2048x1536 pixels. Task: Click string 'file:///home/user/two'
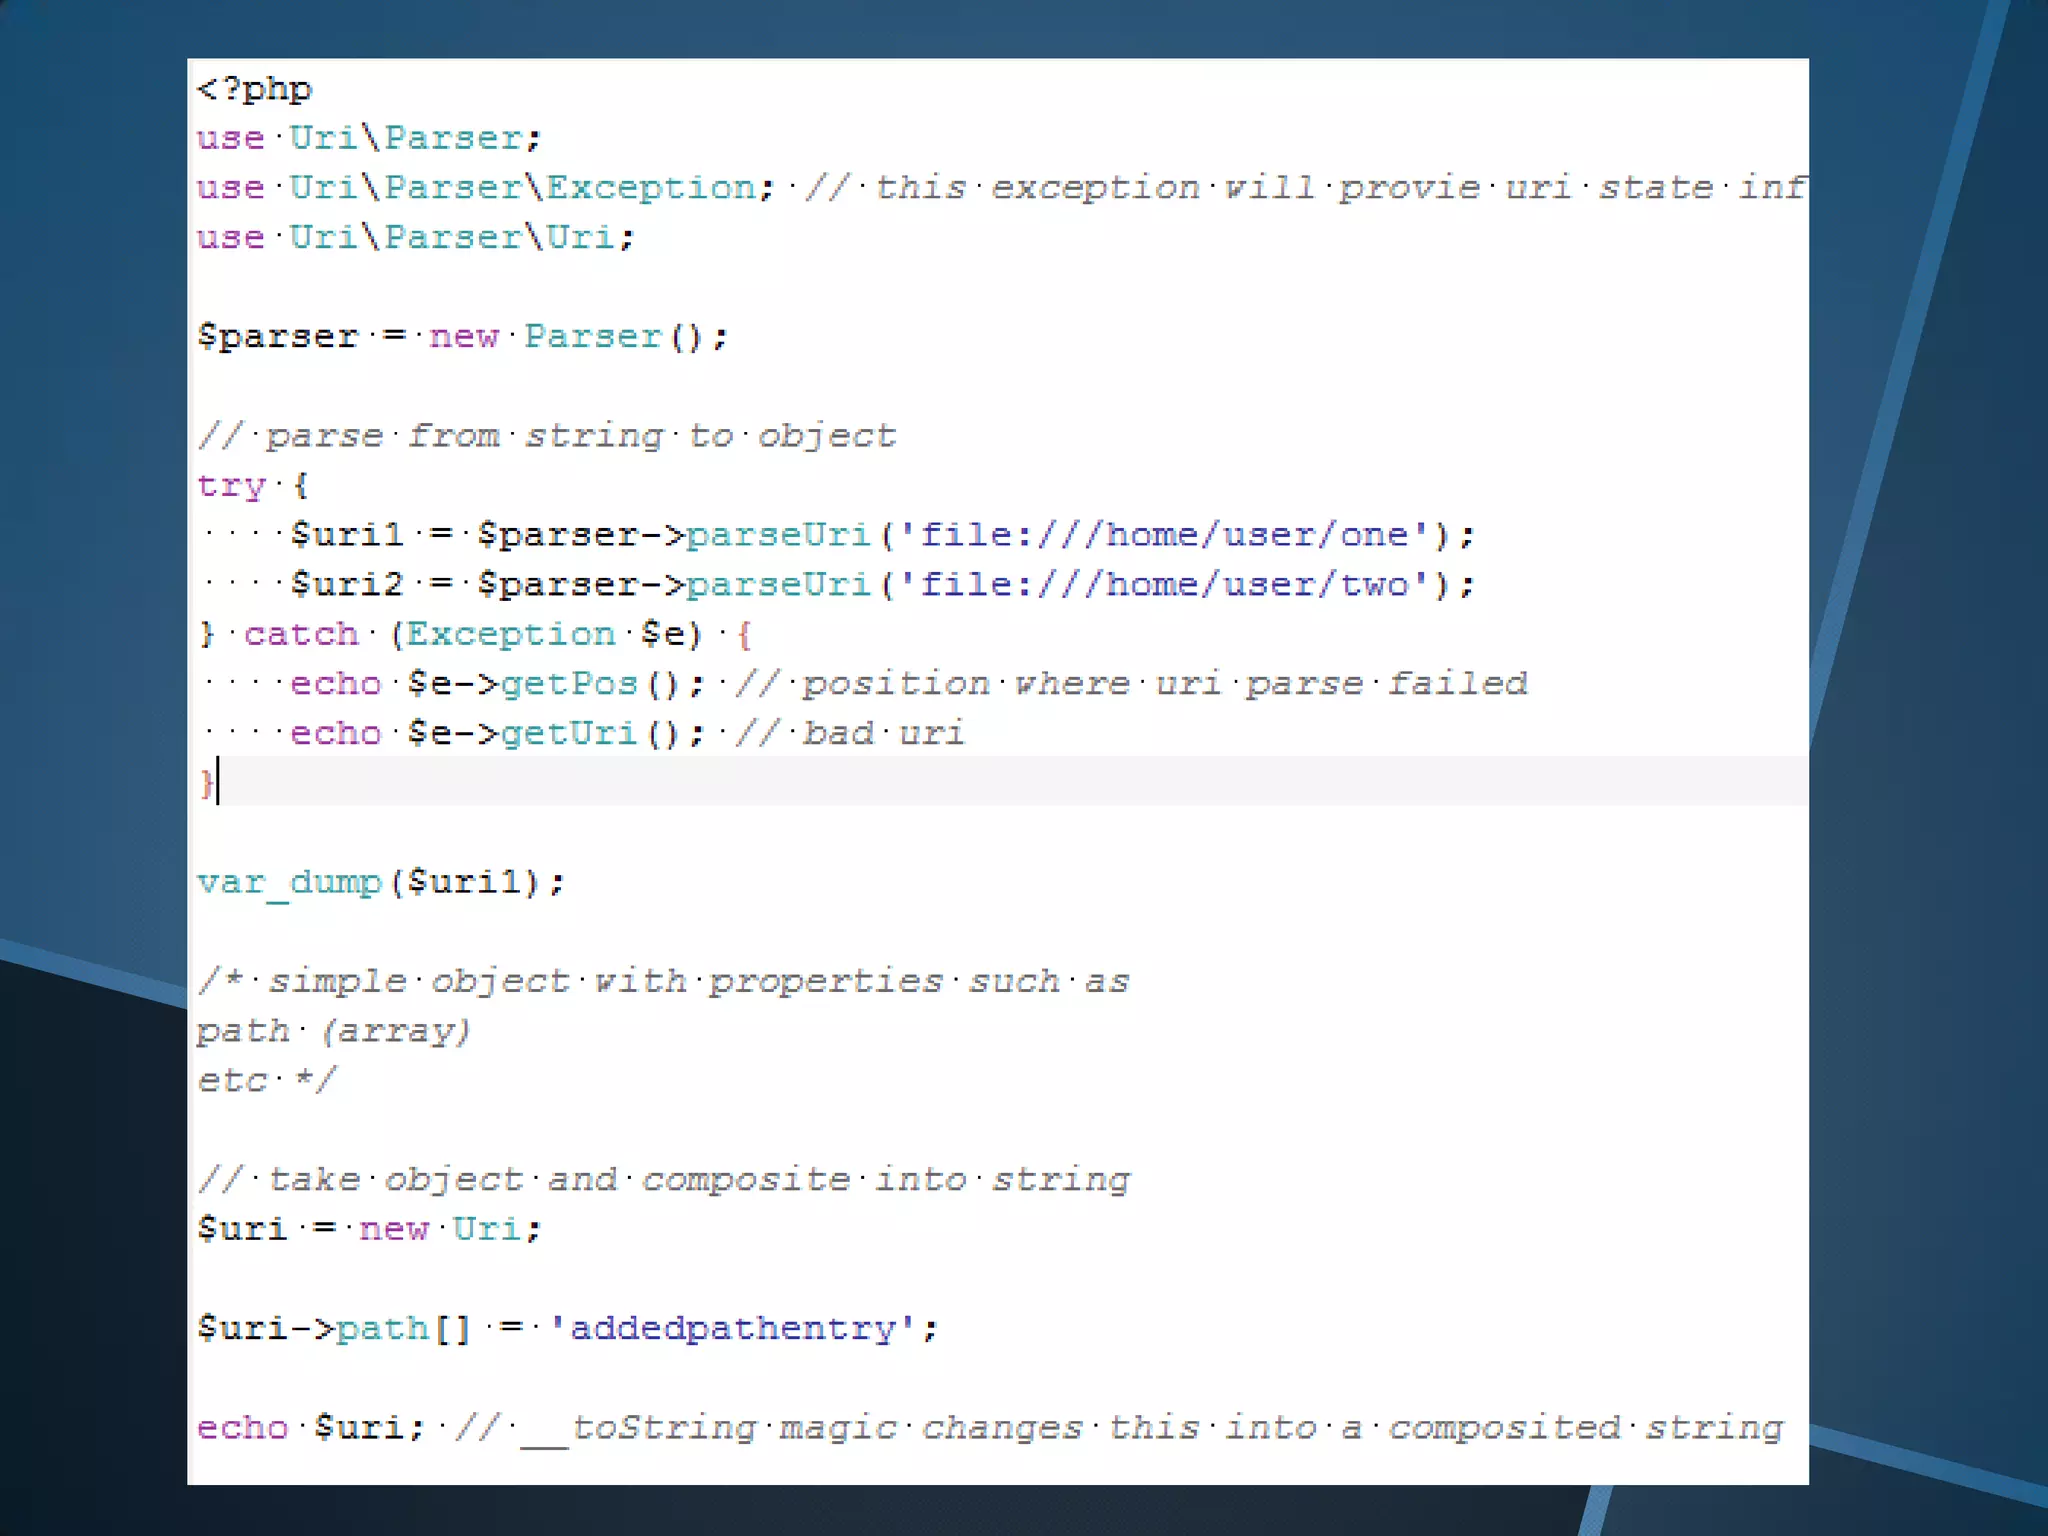[x=1165, y=585]
